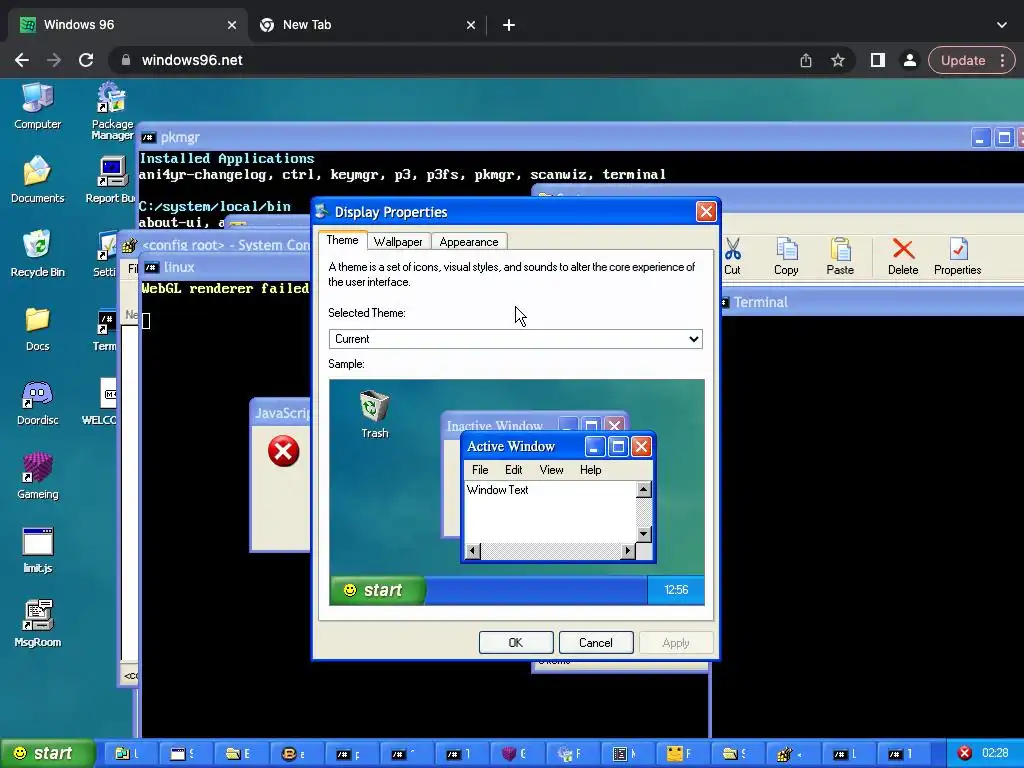Viewport: 1024px width, 768px height.
Task: Click the Paste toolbar icon
Action: [x=840, y=256]
